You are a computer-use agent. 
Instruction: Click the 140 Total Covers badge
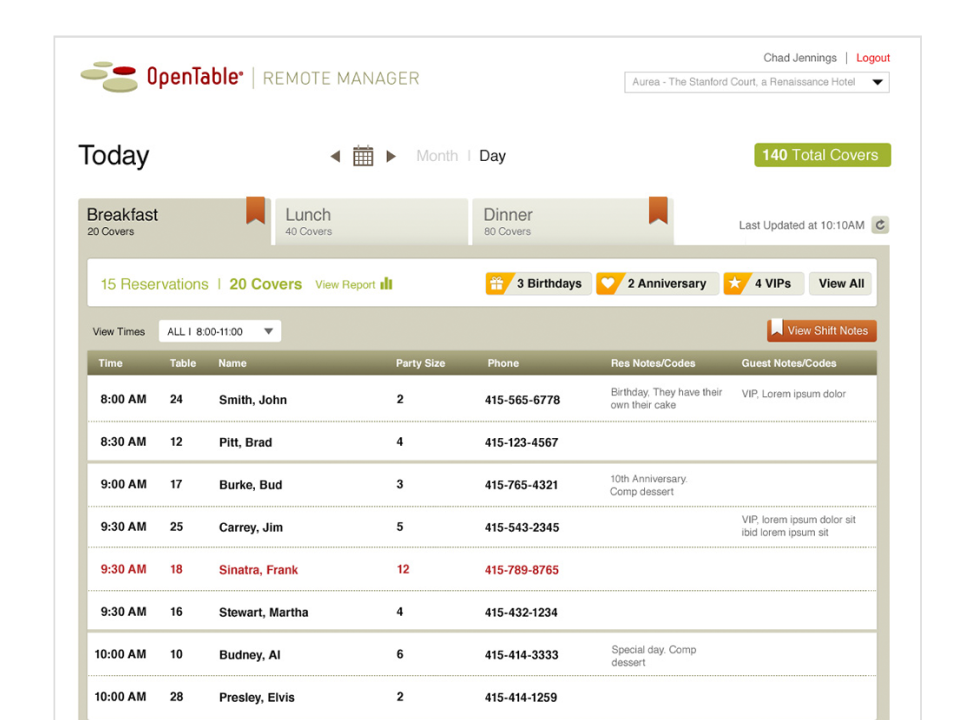coord(821,155)
